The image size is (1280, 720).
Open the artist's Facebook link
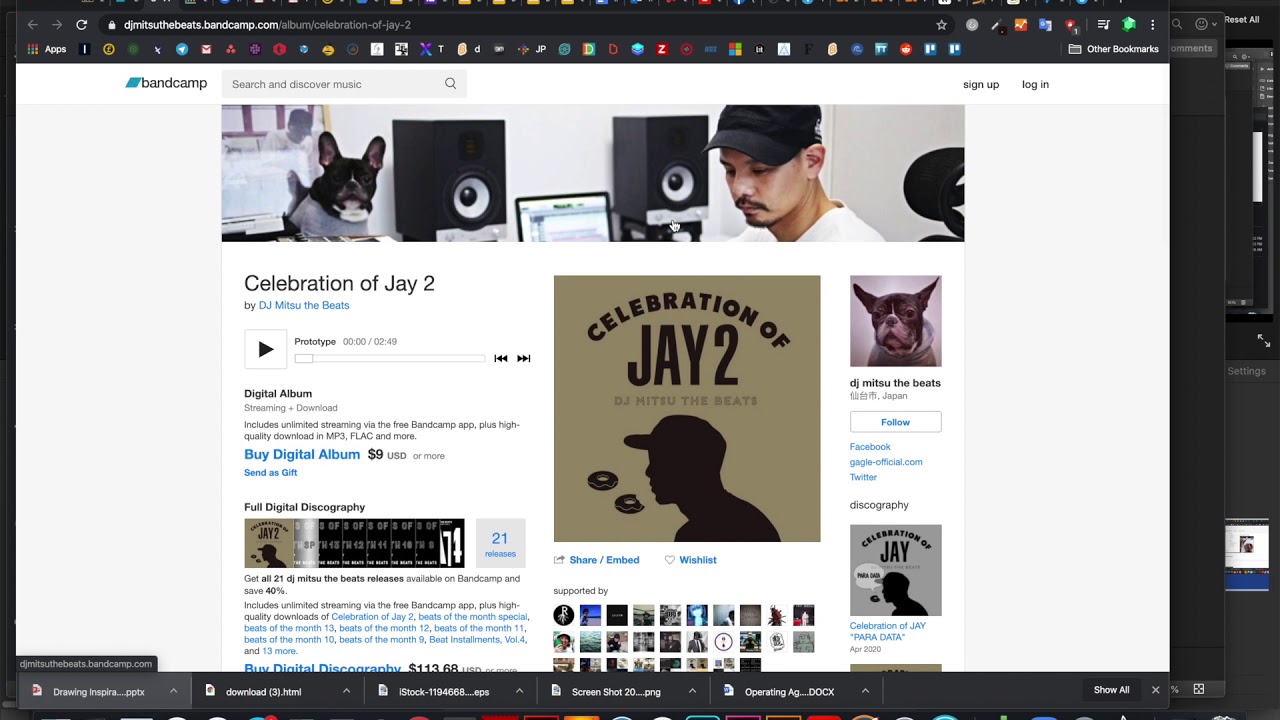click(x=870, y=447)
